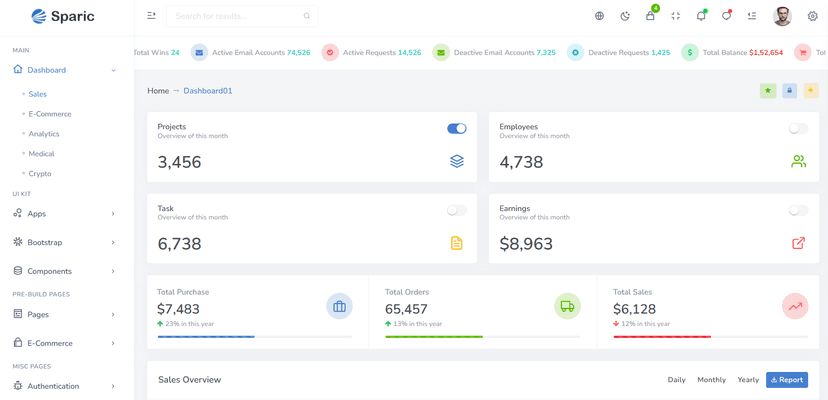Click the Total Purchase briefcase icon

pos(340,306)
